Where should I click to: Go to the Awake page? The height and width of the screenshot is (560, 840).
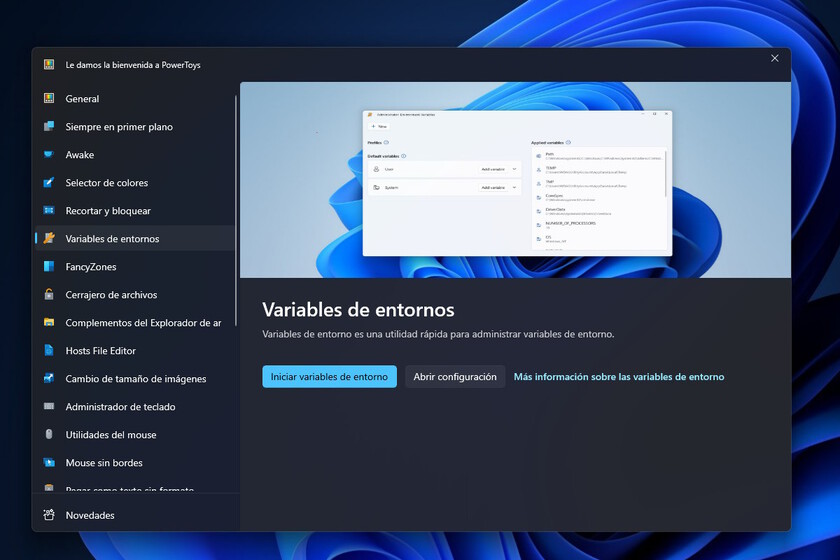coord(134,154)
